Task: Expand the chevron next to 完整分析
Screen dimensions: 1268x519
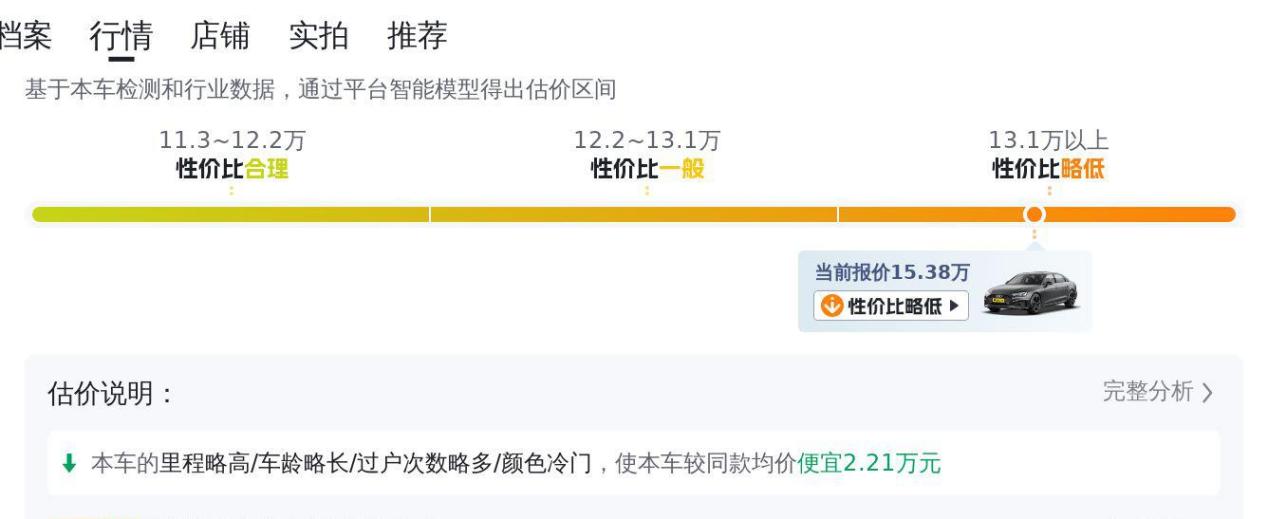Action: [x=1207, y=393]
